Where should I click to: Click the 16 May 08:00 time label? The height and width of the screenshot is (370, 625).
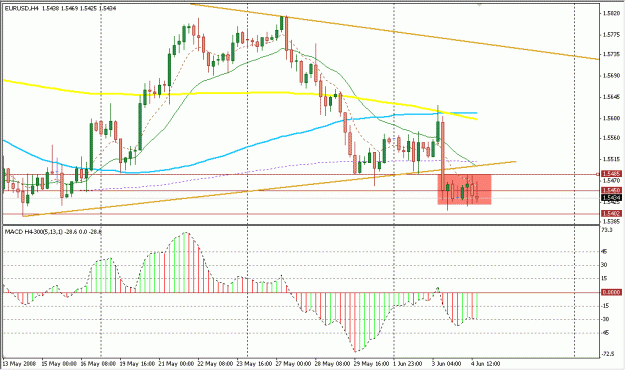(98, 364)
